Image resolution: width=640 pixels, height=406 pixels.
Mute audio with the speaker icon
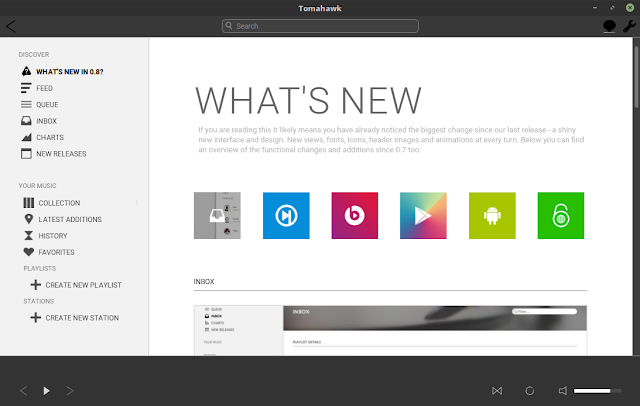click(x=562, y=391)
